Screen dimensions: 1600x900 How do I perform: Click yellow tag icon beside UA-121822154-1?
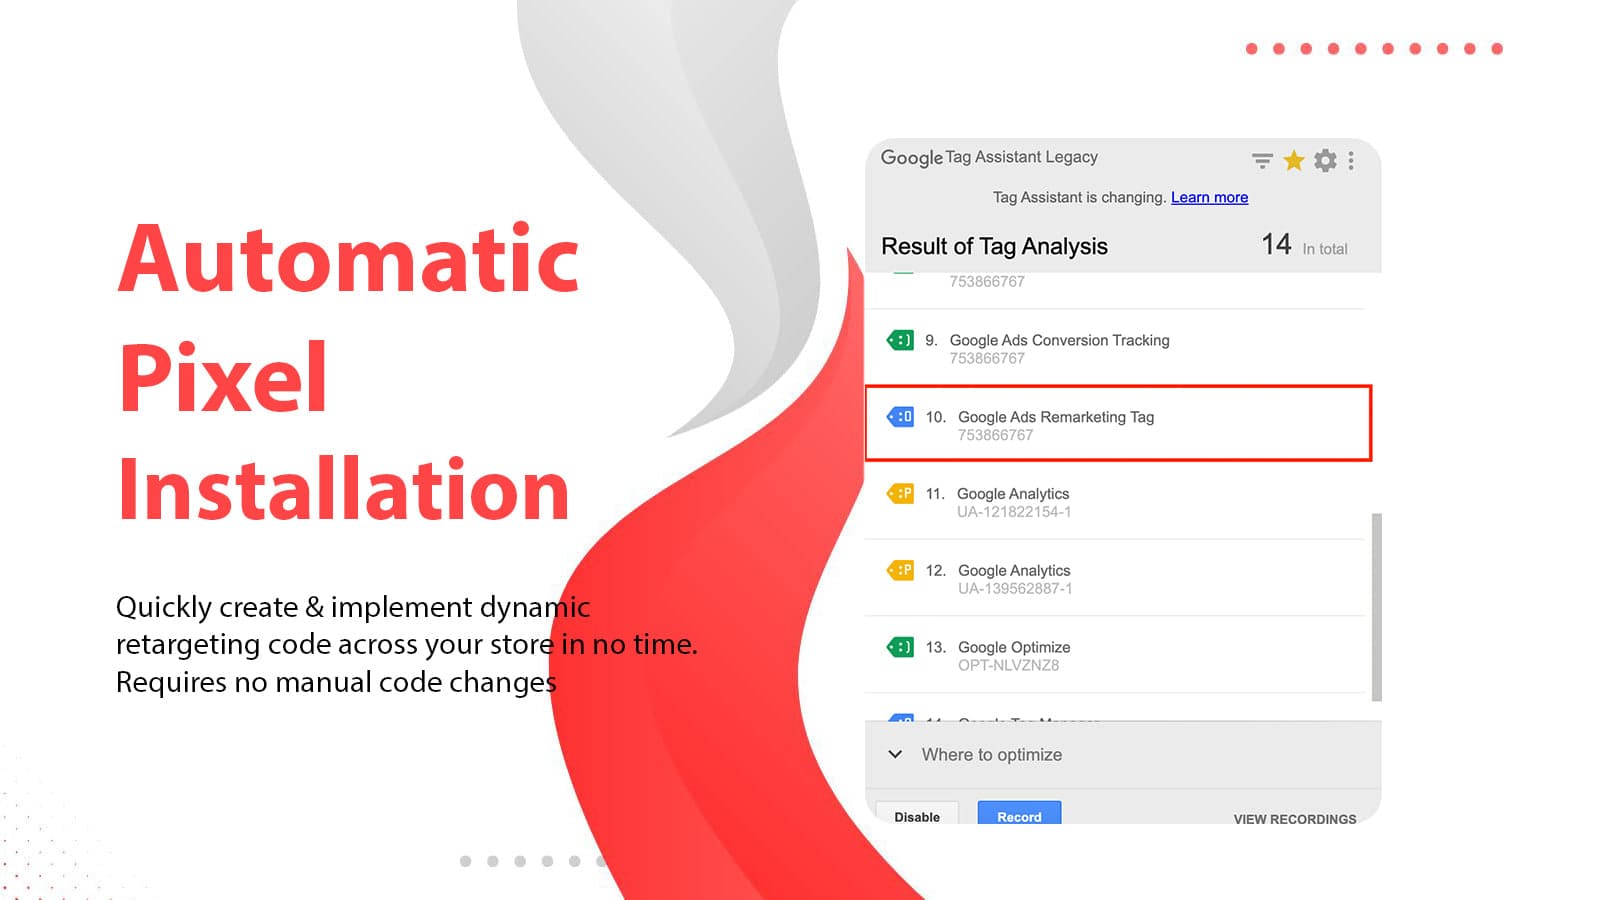(900, 493)
